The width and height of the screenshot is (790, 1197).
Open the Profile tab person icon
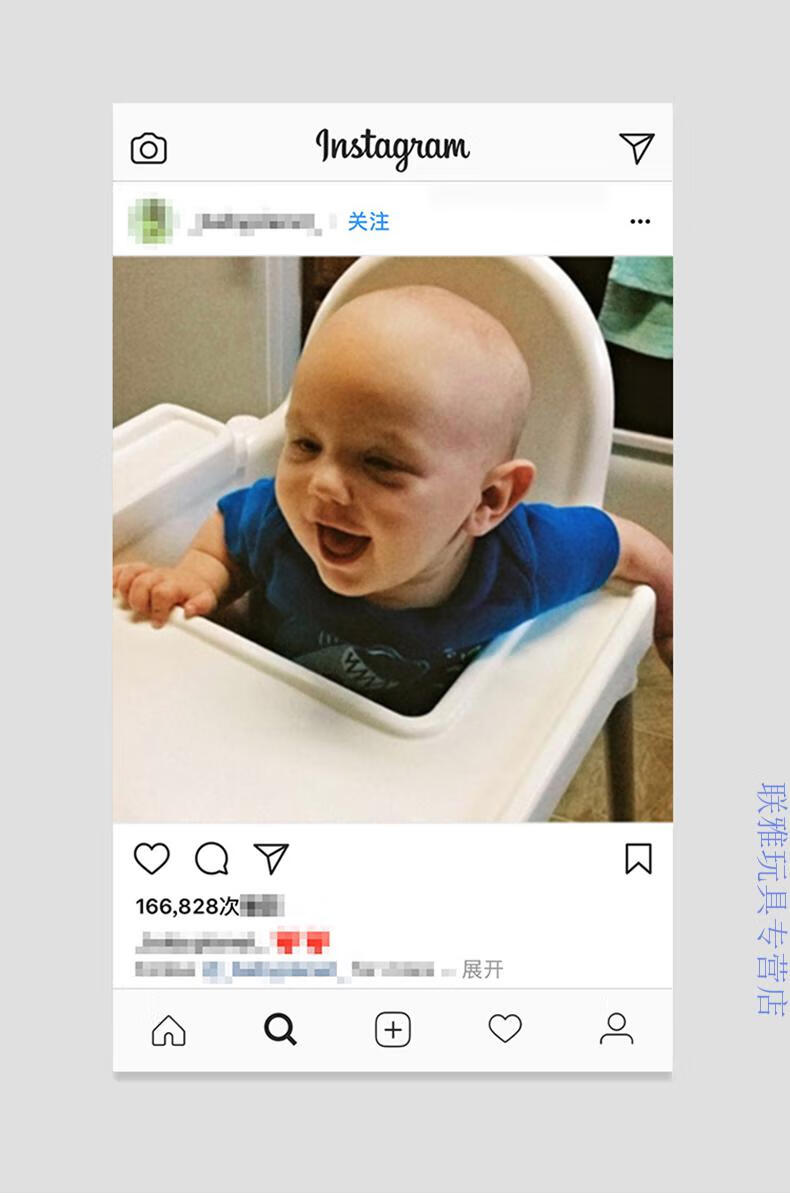pos(616,1028)
